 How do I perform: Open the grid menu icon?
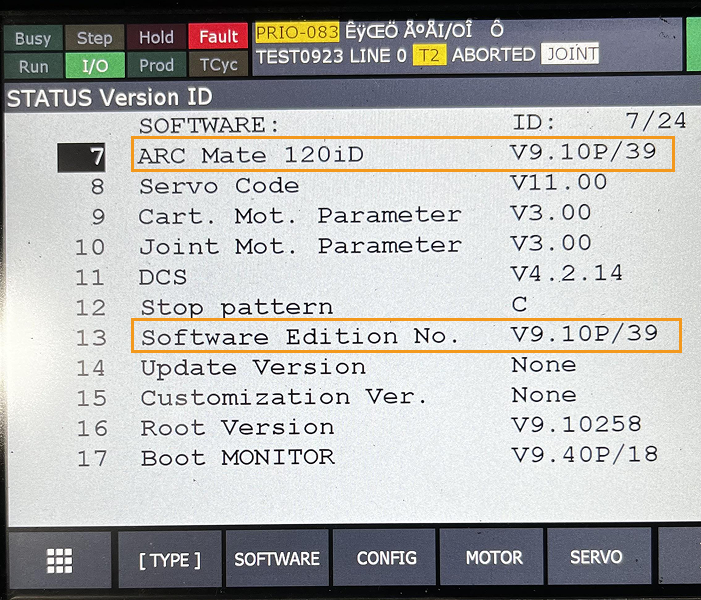coord(59,560)
